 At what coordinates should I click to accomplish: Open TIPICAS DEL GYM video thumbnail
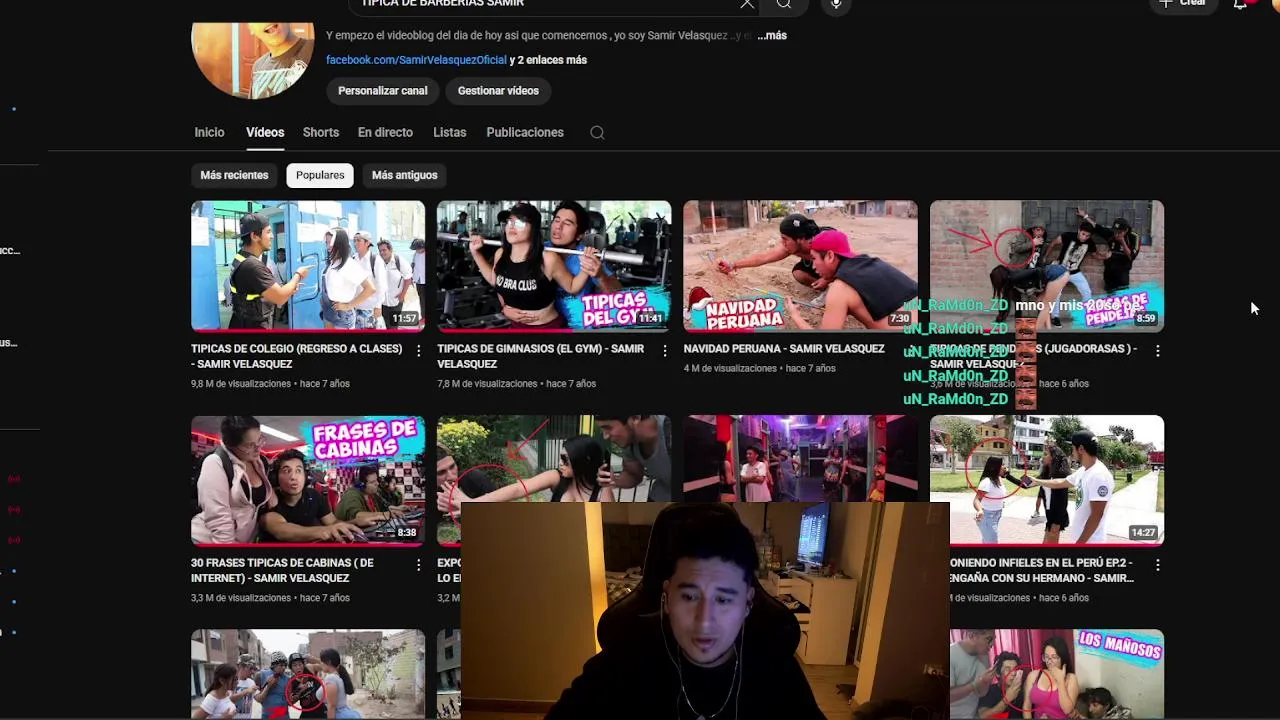[554, 266]
